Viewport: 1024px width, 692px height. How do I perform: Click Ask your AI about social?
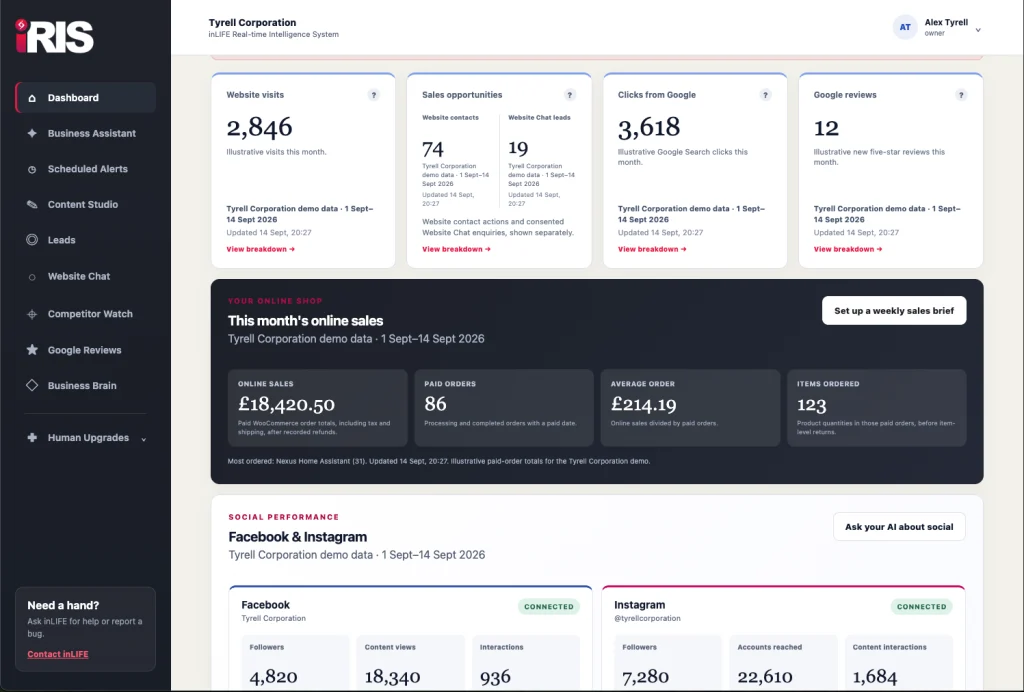click(x=899, y=527)
